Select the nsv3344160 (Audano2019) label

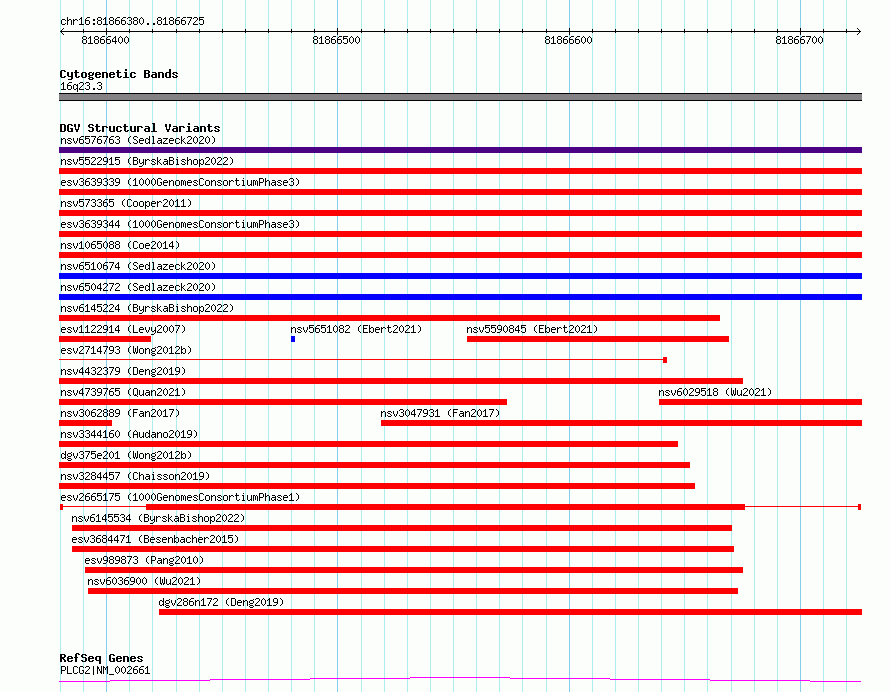(129, 434)
